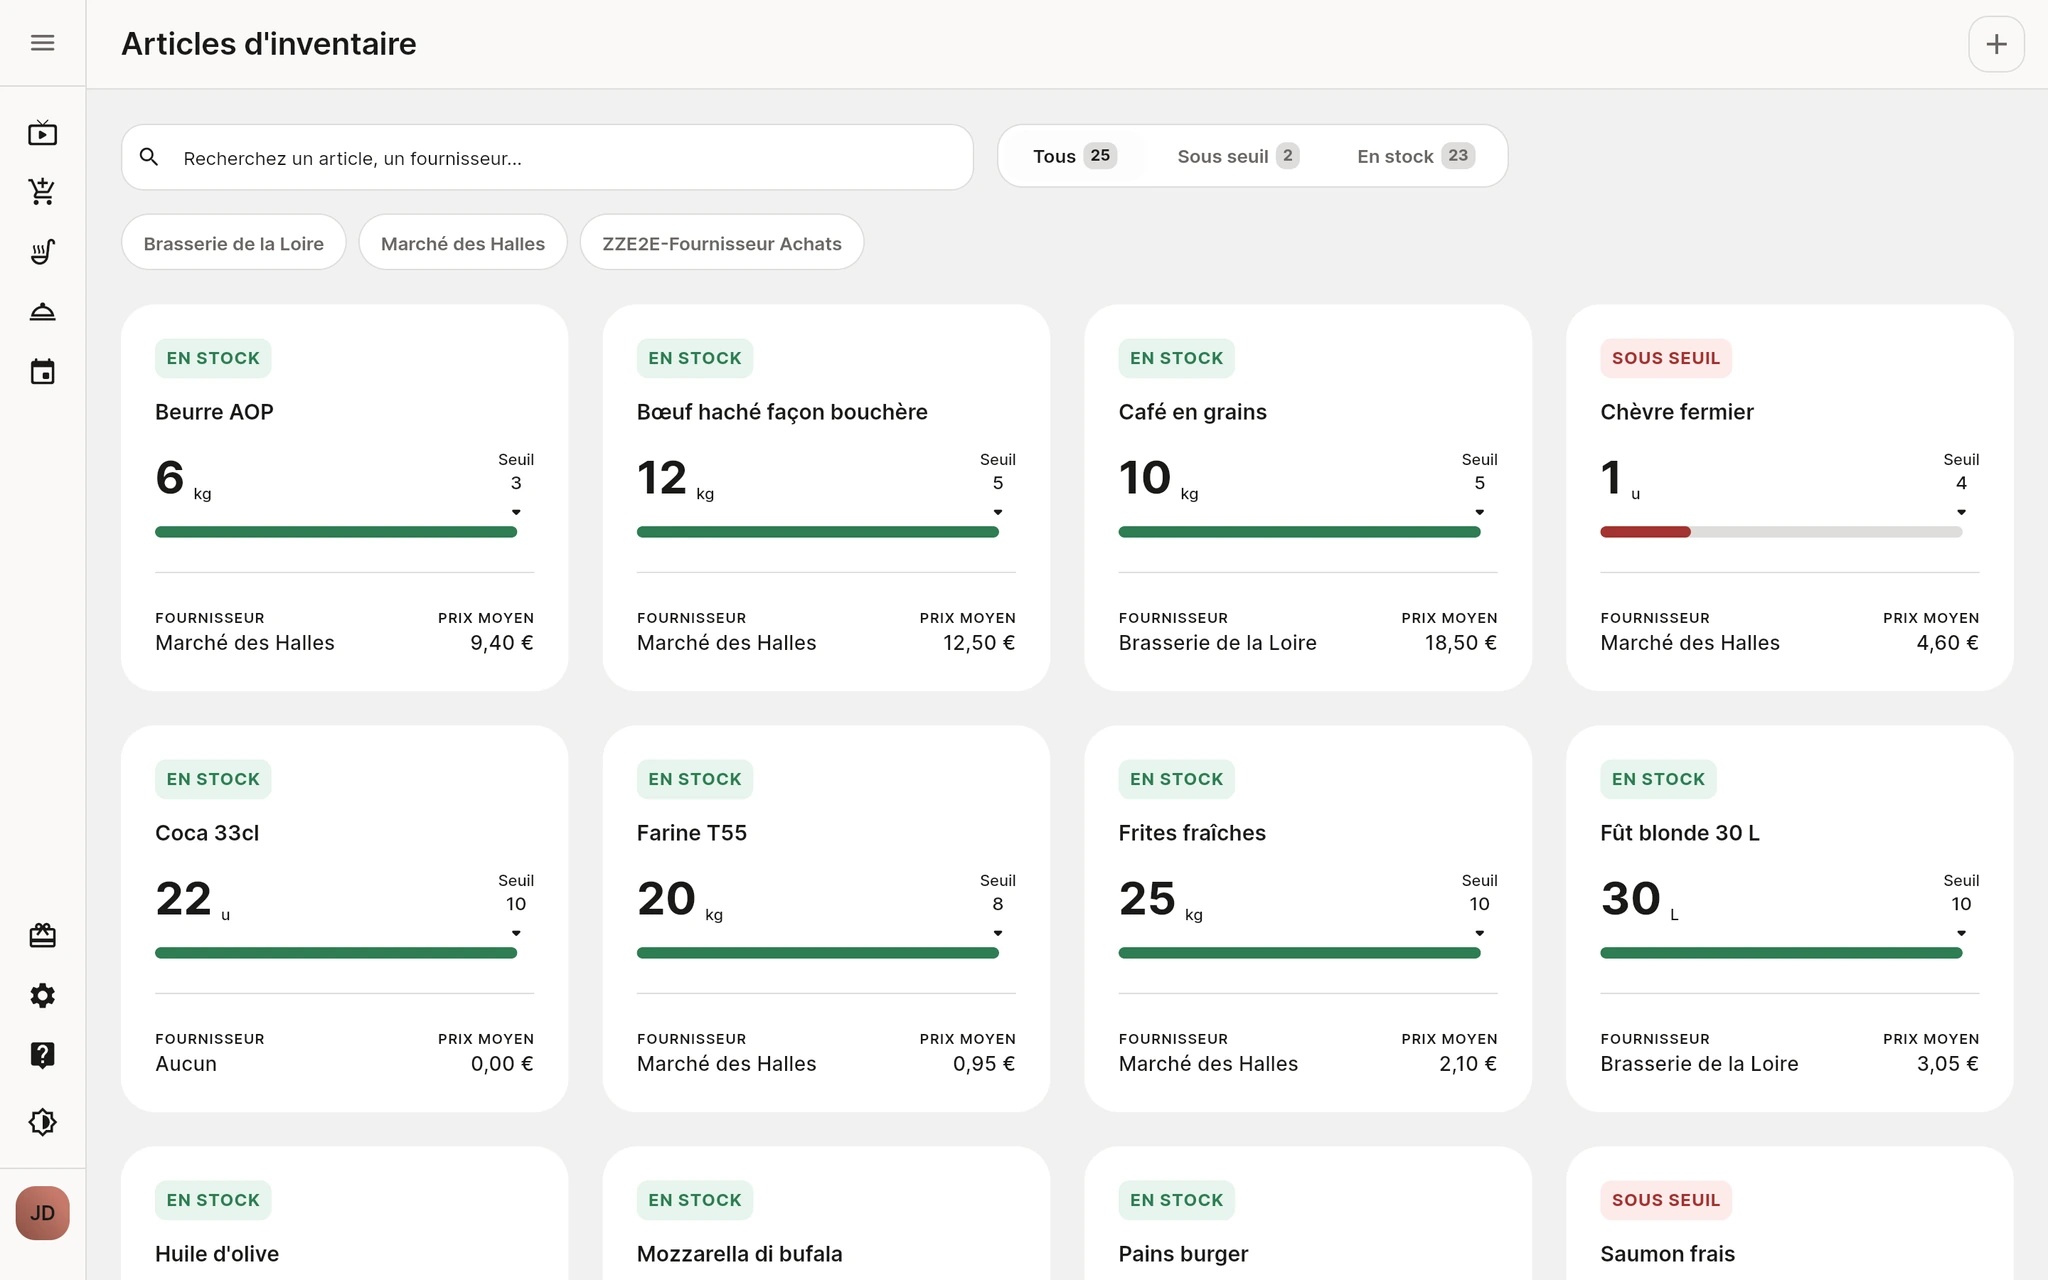
Task: Select the Sous seuil filter tab
Action: pyautogui.click(x=1237, y=156)
